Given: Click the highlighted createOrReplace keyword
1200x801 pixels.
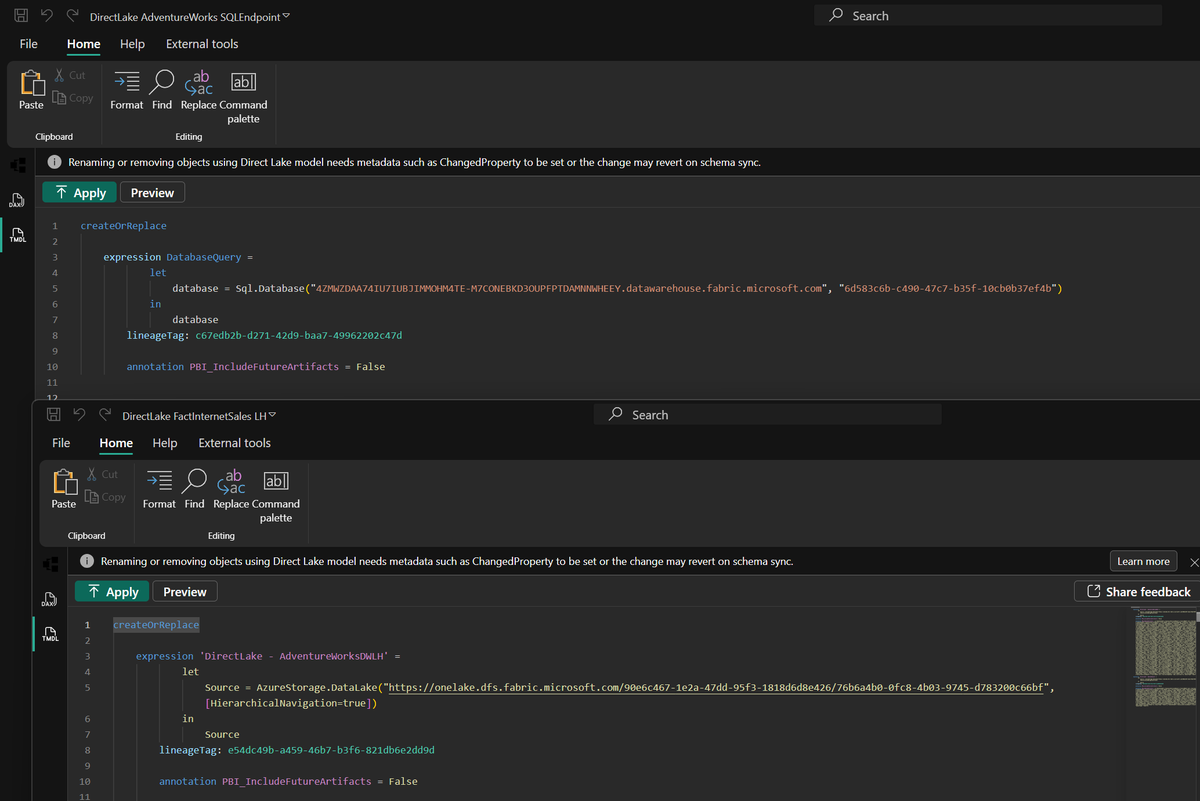Looking at the screenshot, I should [156, 625].
